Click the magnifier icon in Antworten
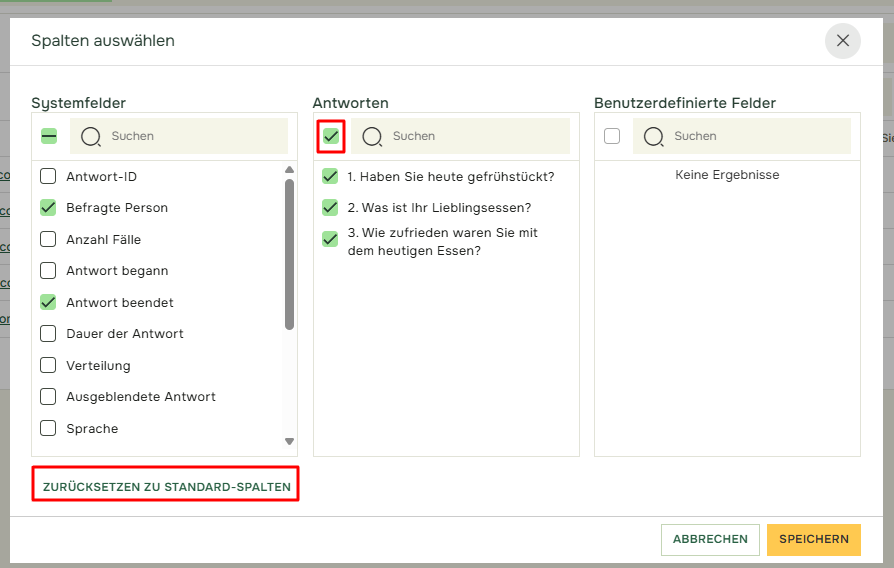Screen dimensions: 894x568 click(x=372, y=136)
